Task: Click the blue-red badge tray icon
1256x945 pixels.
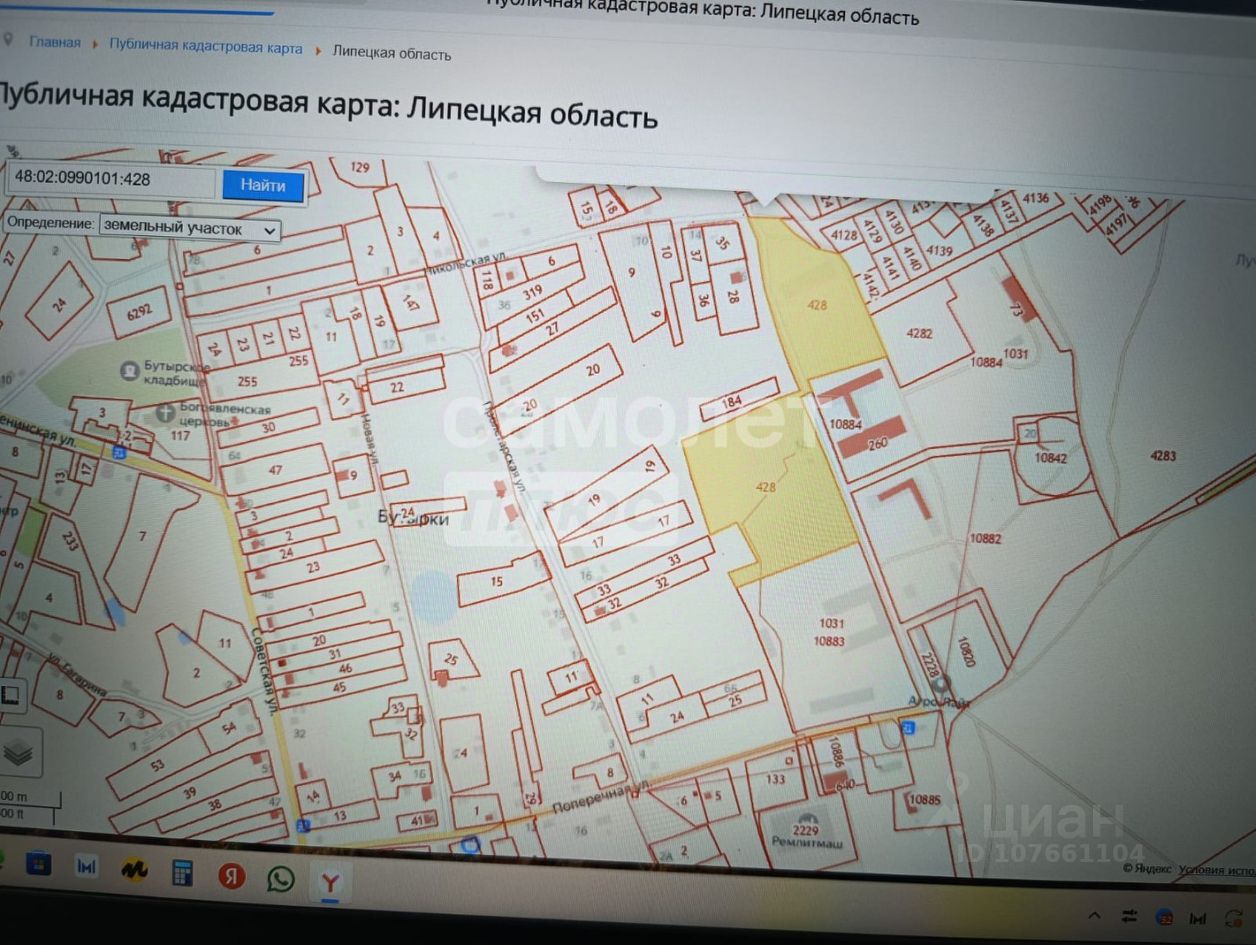Action: (x=1164, y=917)
